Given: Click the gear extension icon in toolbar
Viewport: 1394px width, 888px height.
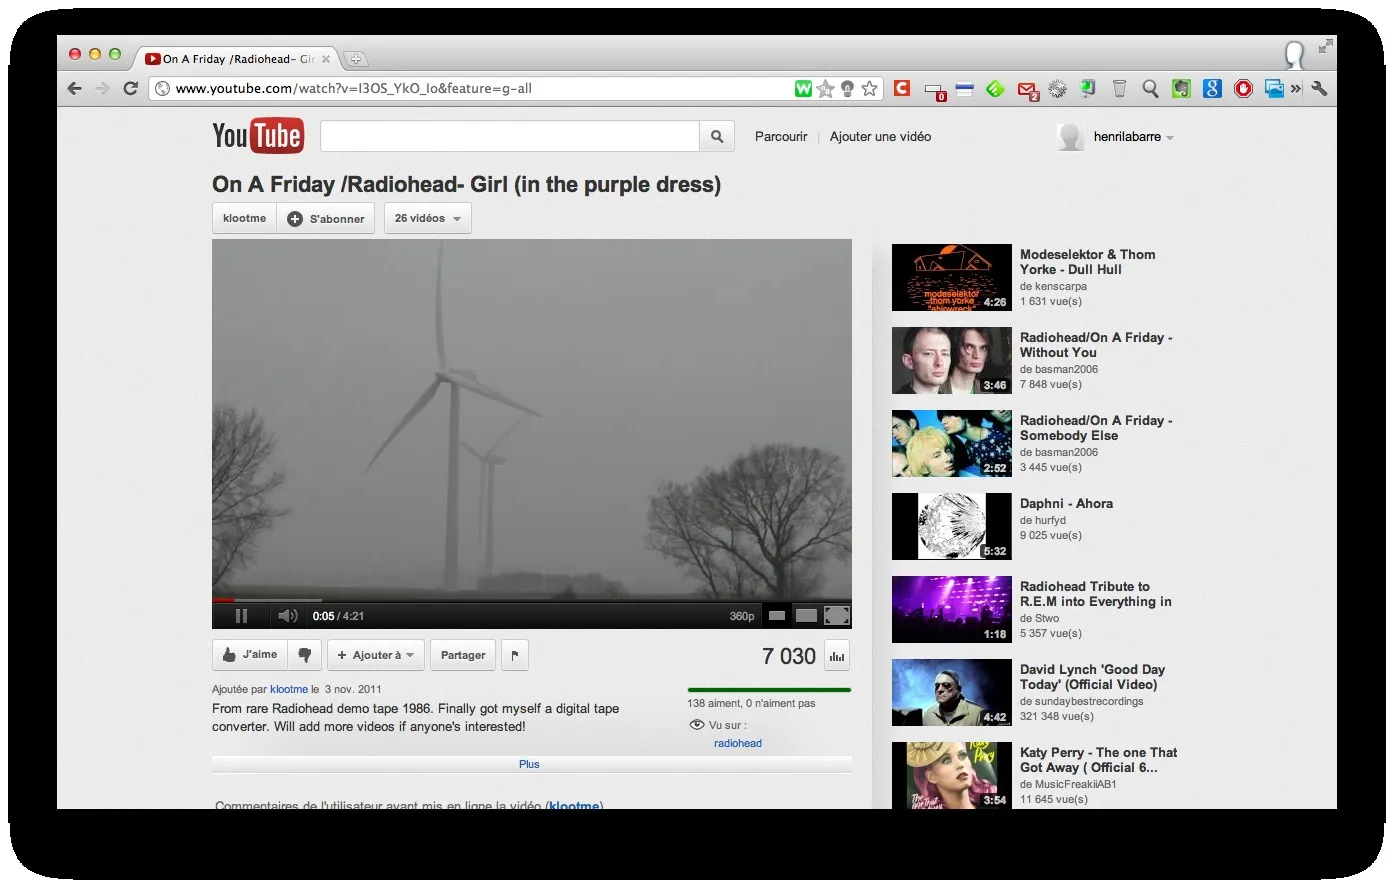Looking at the screenshot, I should pyautogui.click(x=1057, y=89).
